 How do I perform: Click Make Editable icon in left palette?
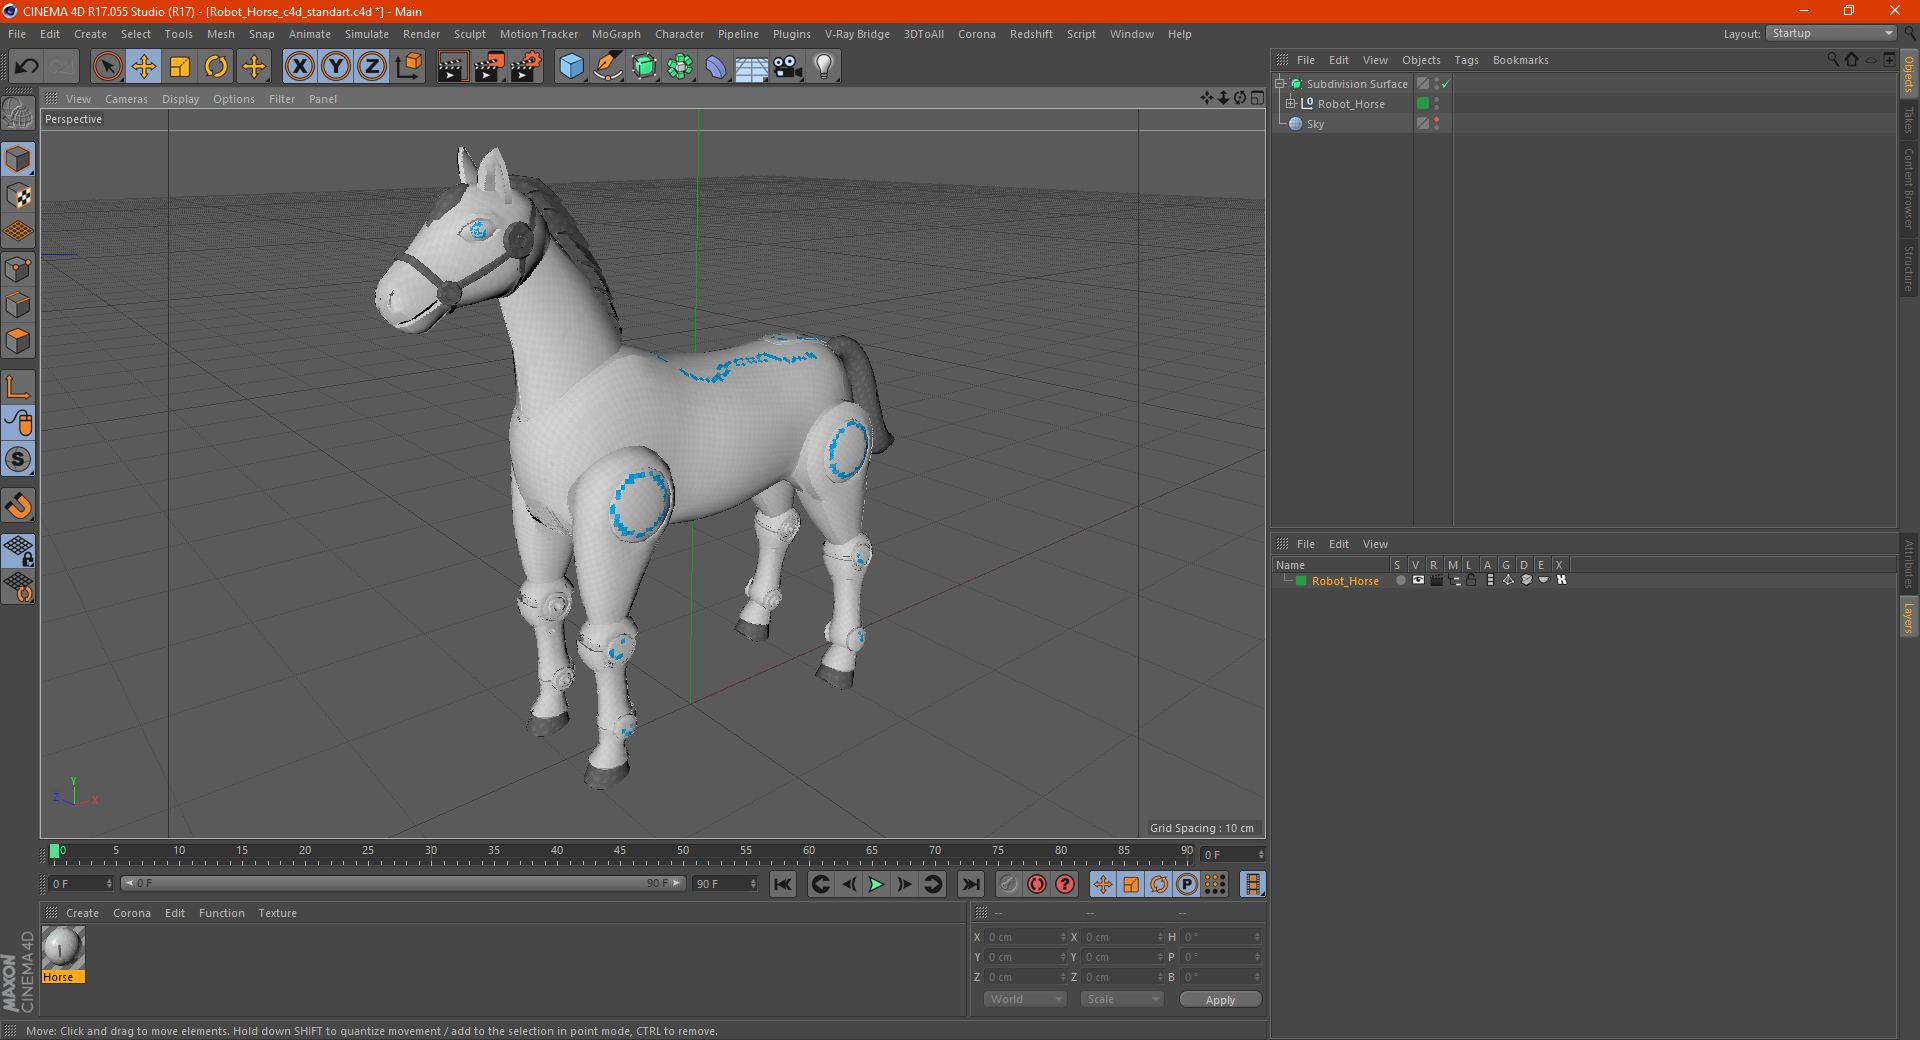pyautogui.click(x=18, y=114)
